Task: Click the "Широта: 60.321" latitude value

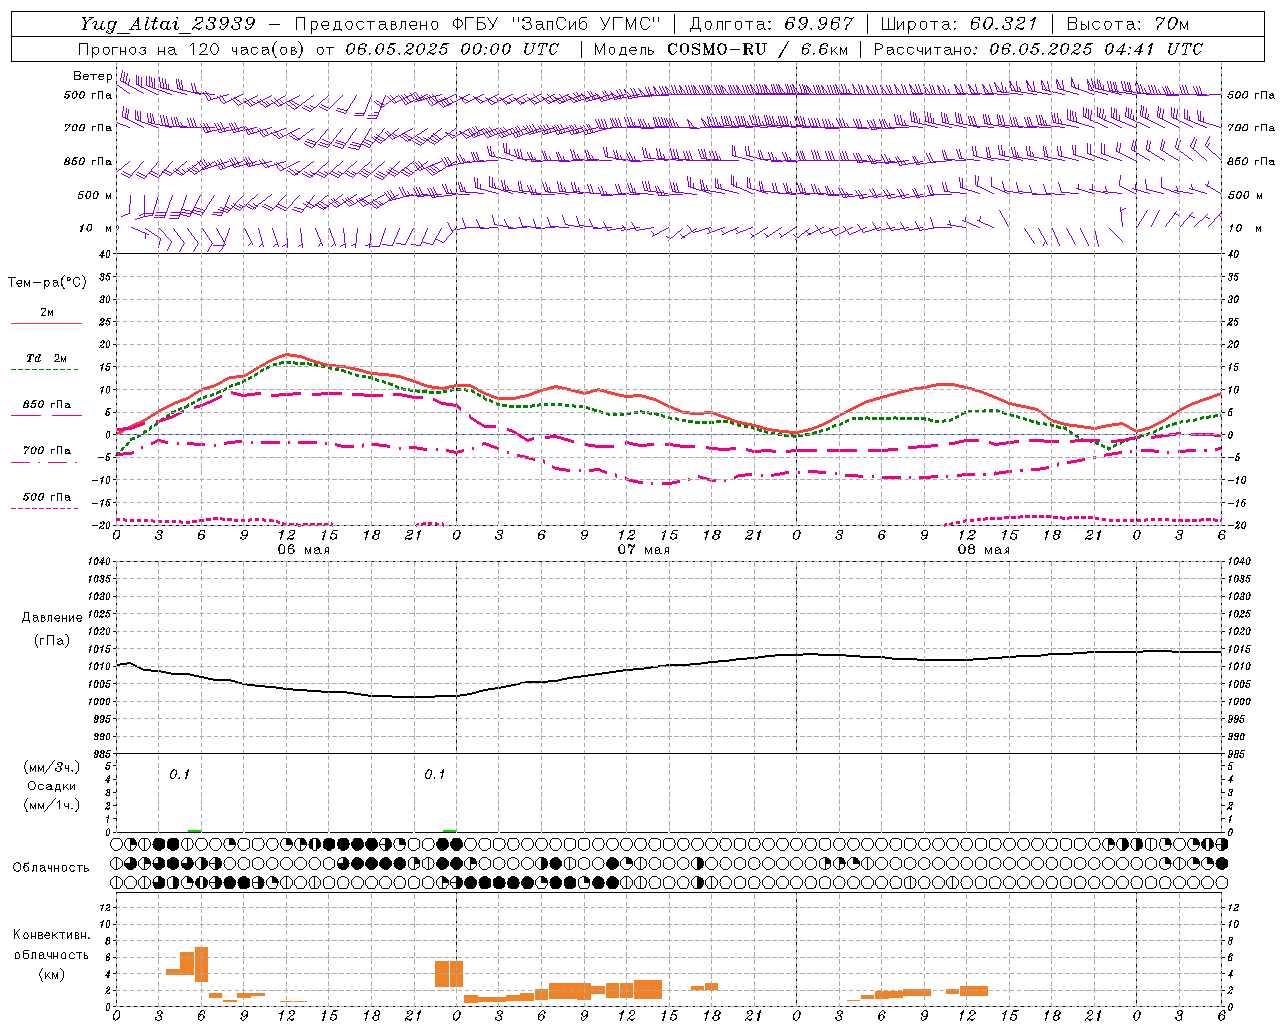Action: click(x=959, y=24)
